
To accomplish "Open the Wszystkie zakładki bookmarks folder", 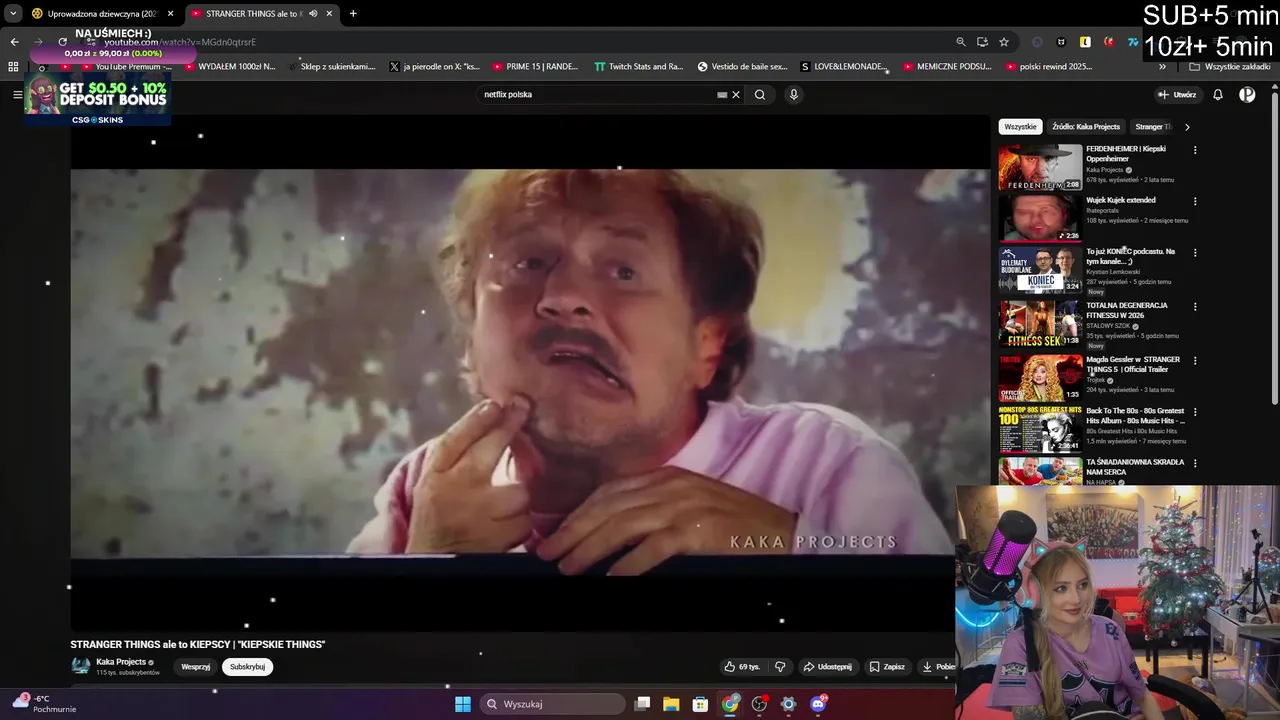I will pos(1230,67).
